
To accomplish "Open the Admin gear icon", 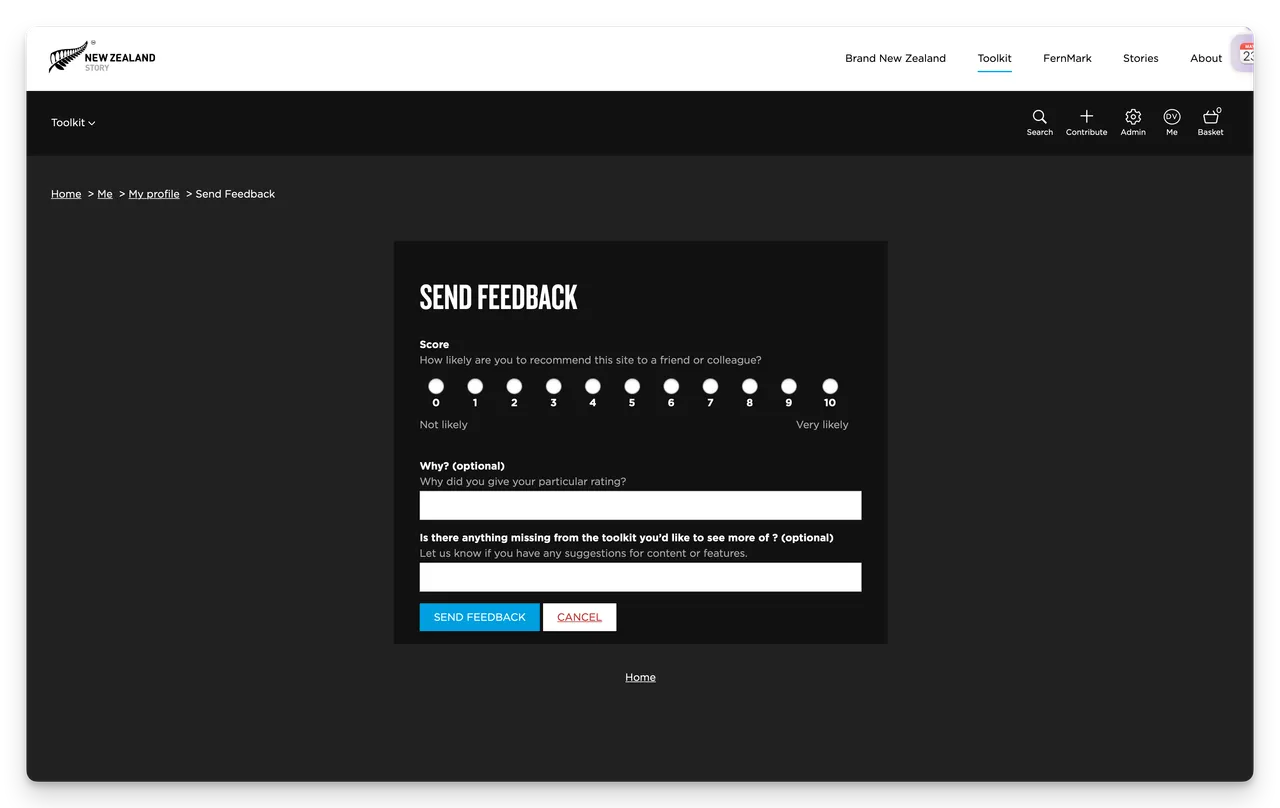I will coord(1133,118).
